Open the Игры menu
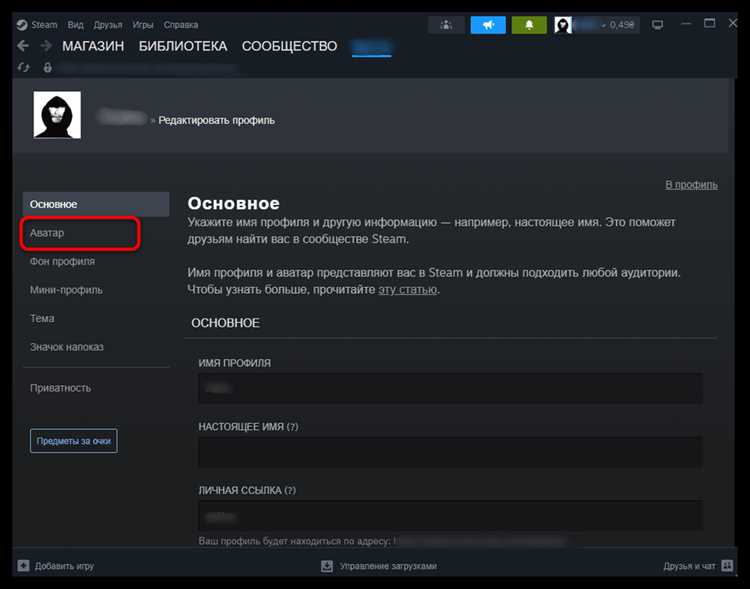Screen dimensions: 750x589 [x=143, y=25]
